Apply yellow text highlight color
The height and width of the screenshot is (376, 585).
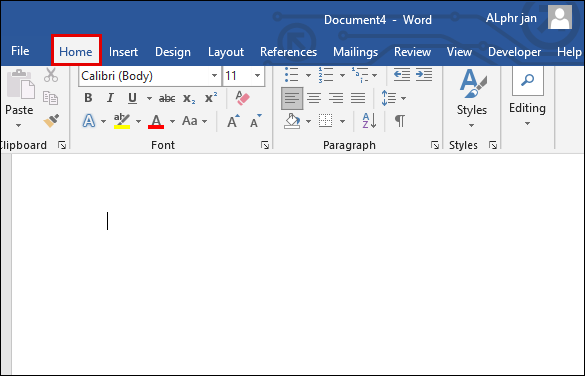[122, 121]
